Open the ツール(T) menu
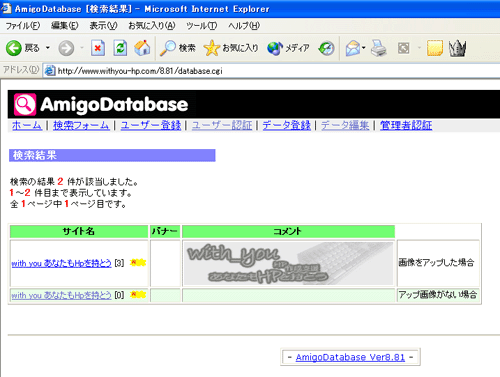Screen dimensions: 500x377 [201, 26]
